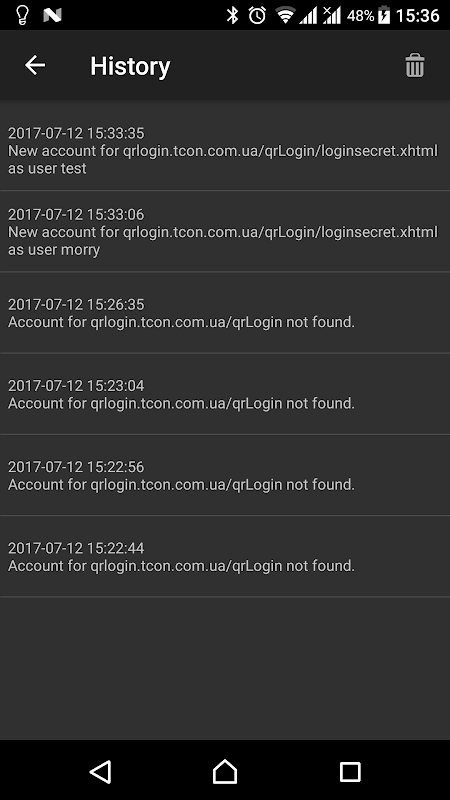This screenshot has width=450, height=800.
Task: Open the 15:33:35 entry for user test
Action: (x=225, y=150)
